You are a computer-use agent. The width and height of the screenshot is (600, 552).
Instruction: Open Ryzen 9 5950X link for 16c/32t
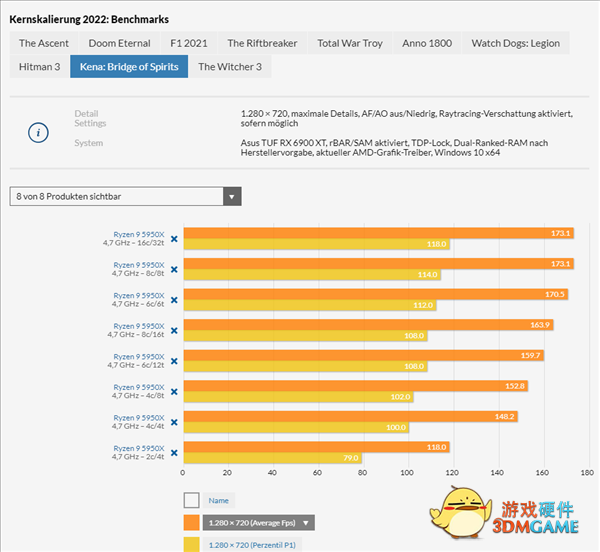point(139,234)
